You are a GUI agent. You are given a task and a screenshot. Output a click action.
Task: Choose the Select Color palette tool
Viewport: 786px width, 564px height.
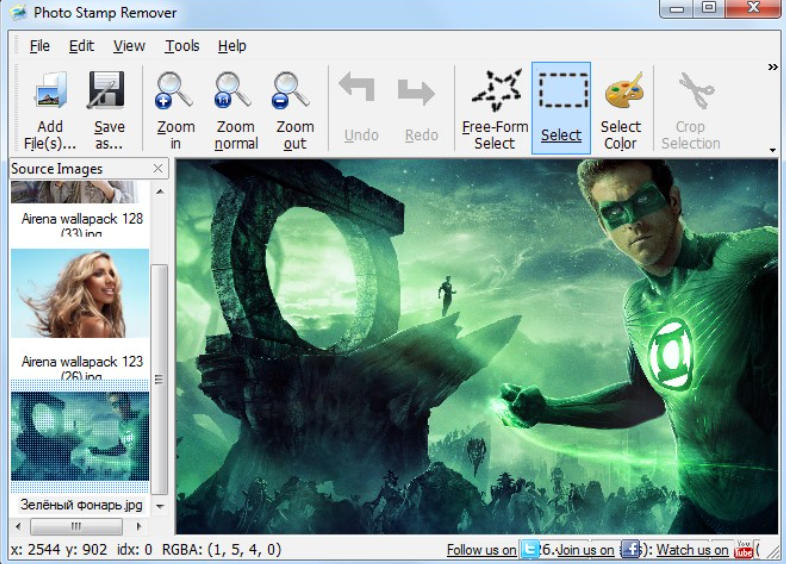pos(621,92)
